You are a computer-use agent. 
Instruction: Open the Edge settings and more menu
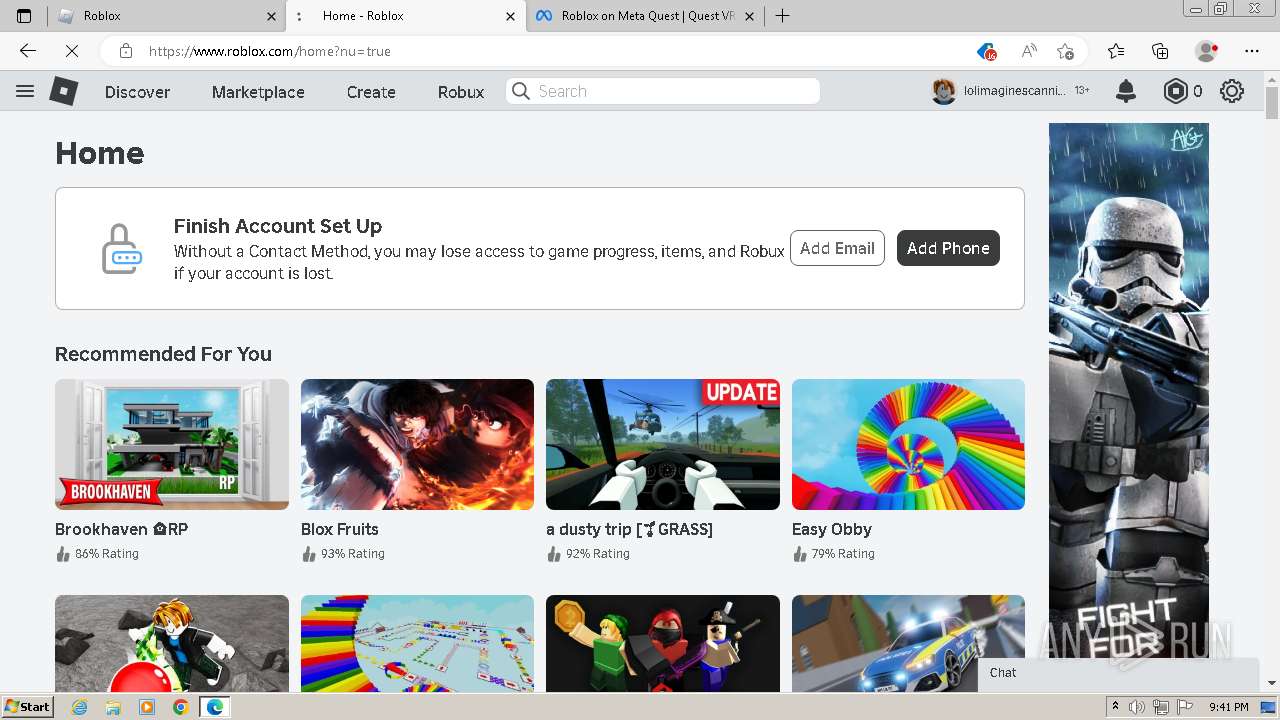pyautogui.click(x=1252, y=51)
